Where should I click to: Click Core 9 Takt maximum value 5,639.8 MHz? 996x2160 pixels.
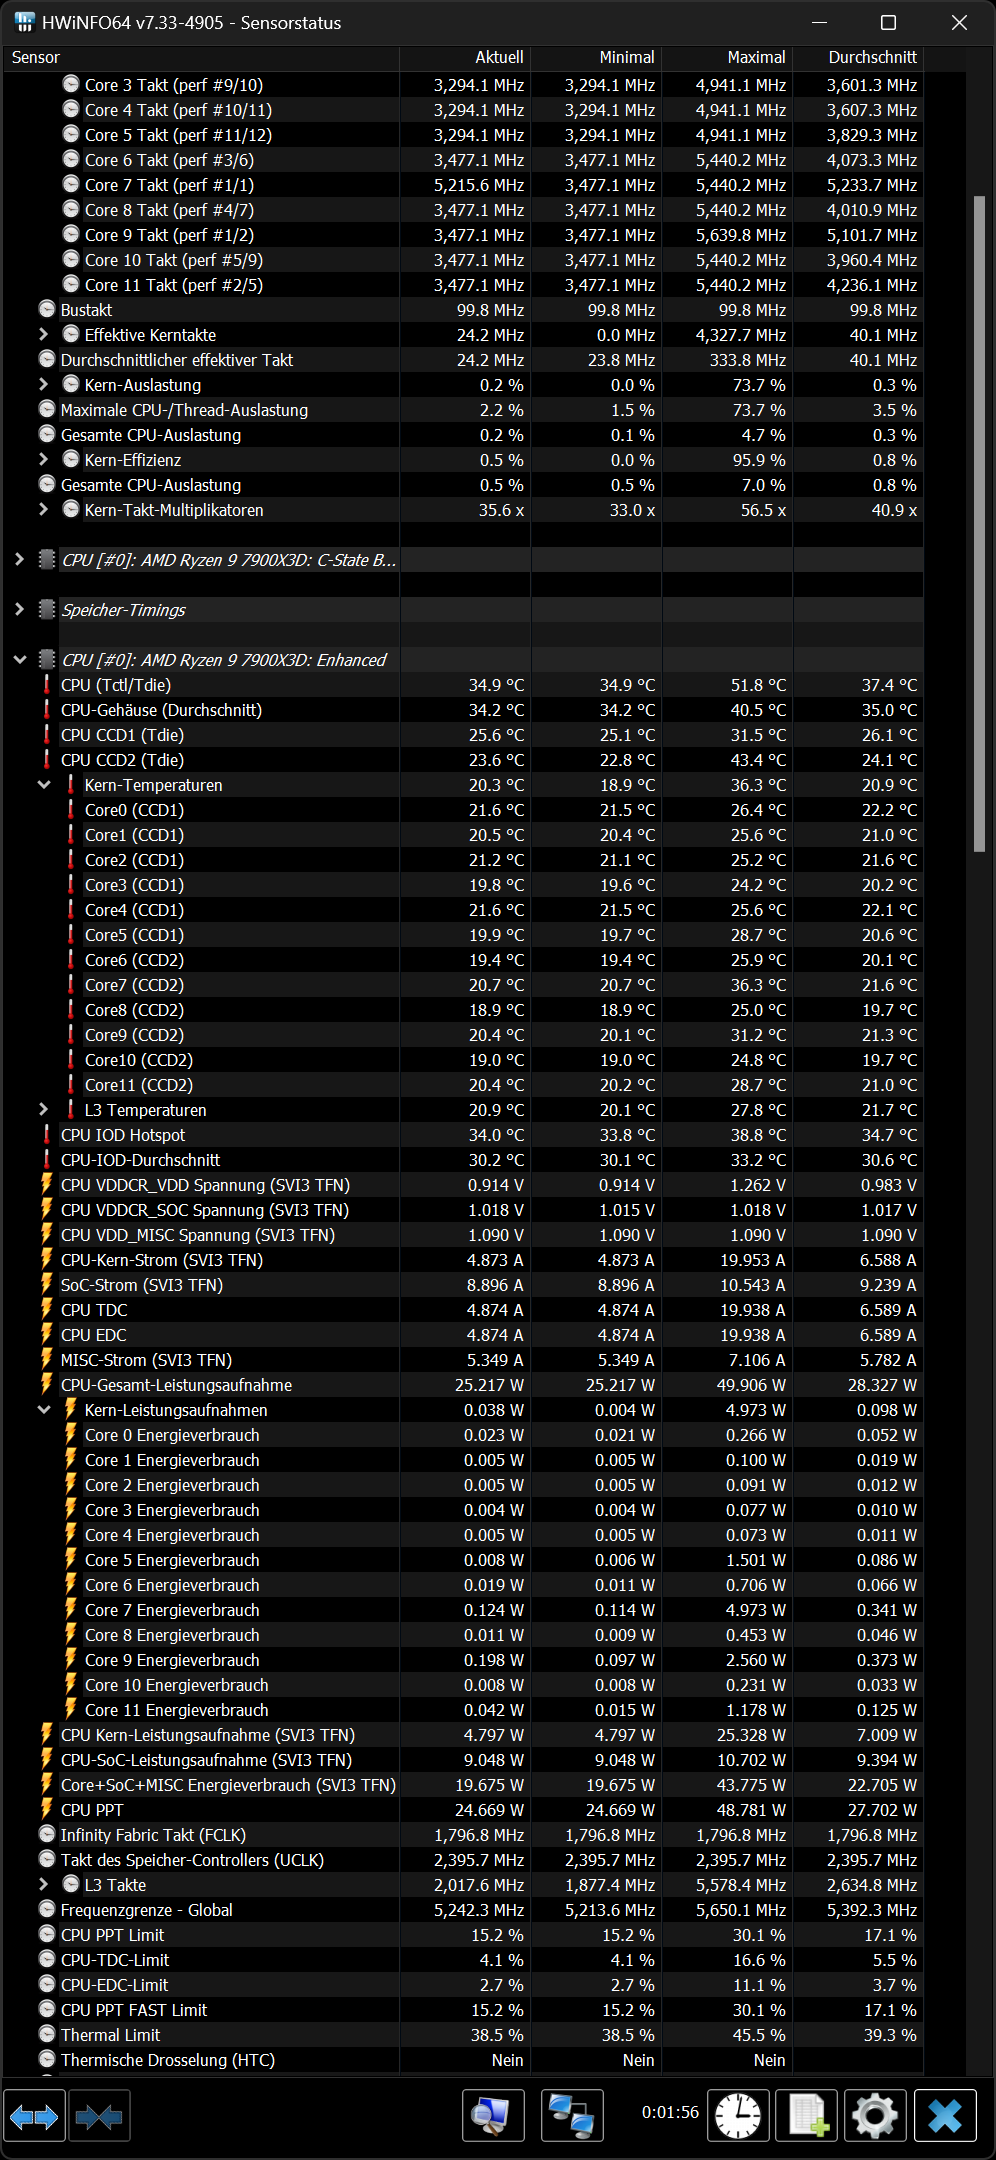coord(741,235)
